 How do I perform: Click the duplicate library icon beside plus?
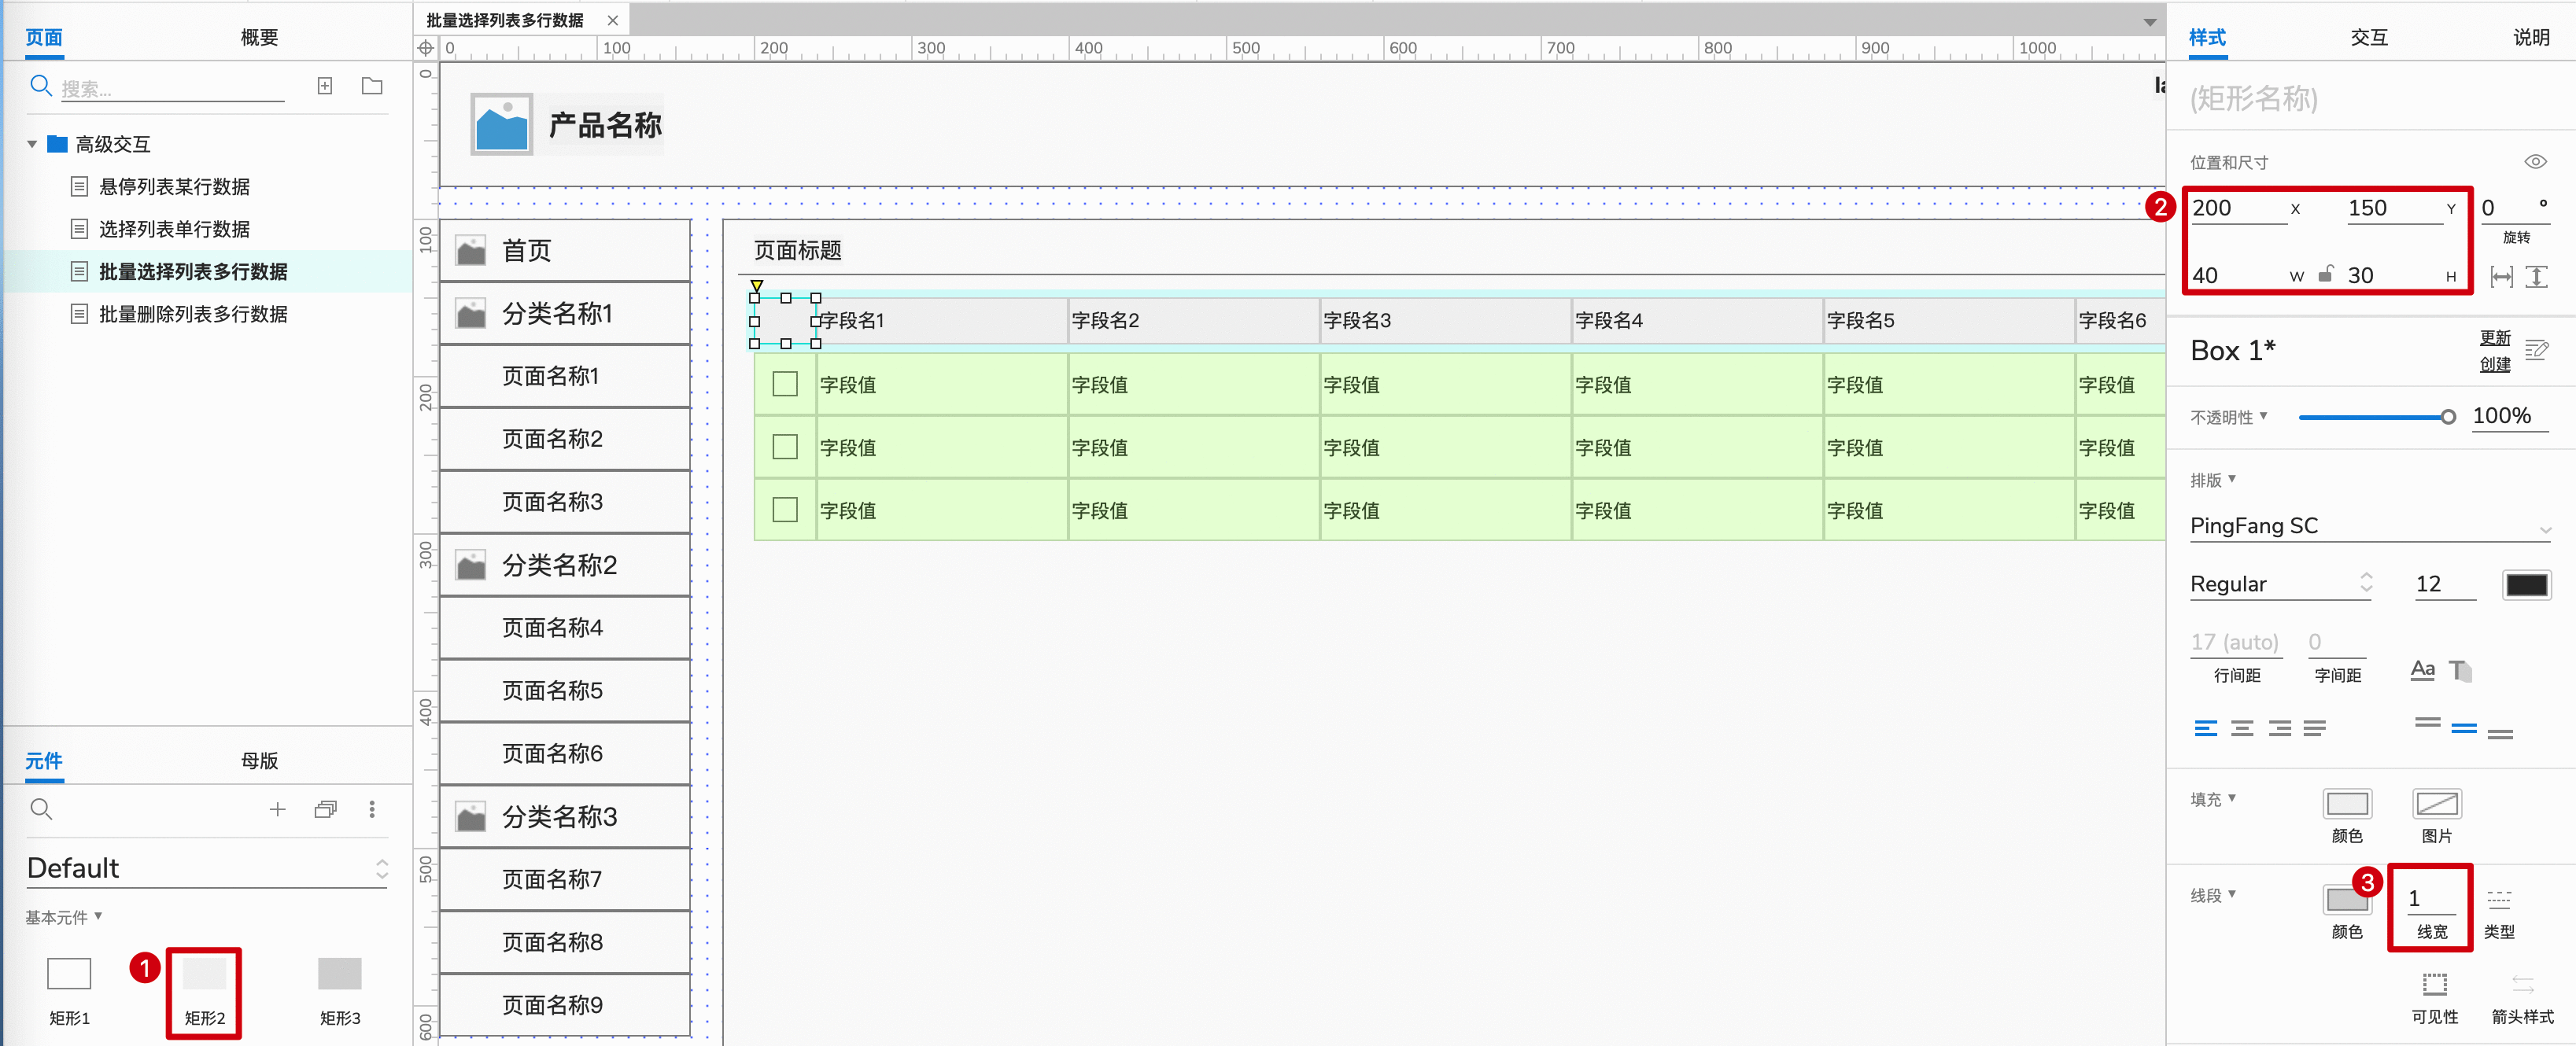click(325, 809)
